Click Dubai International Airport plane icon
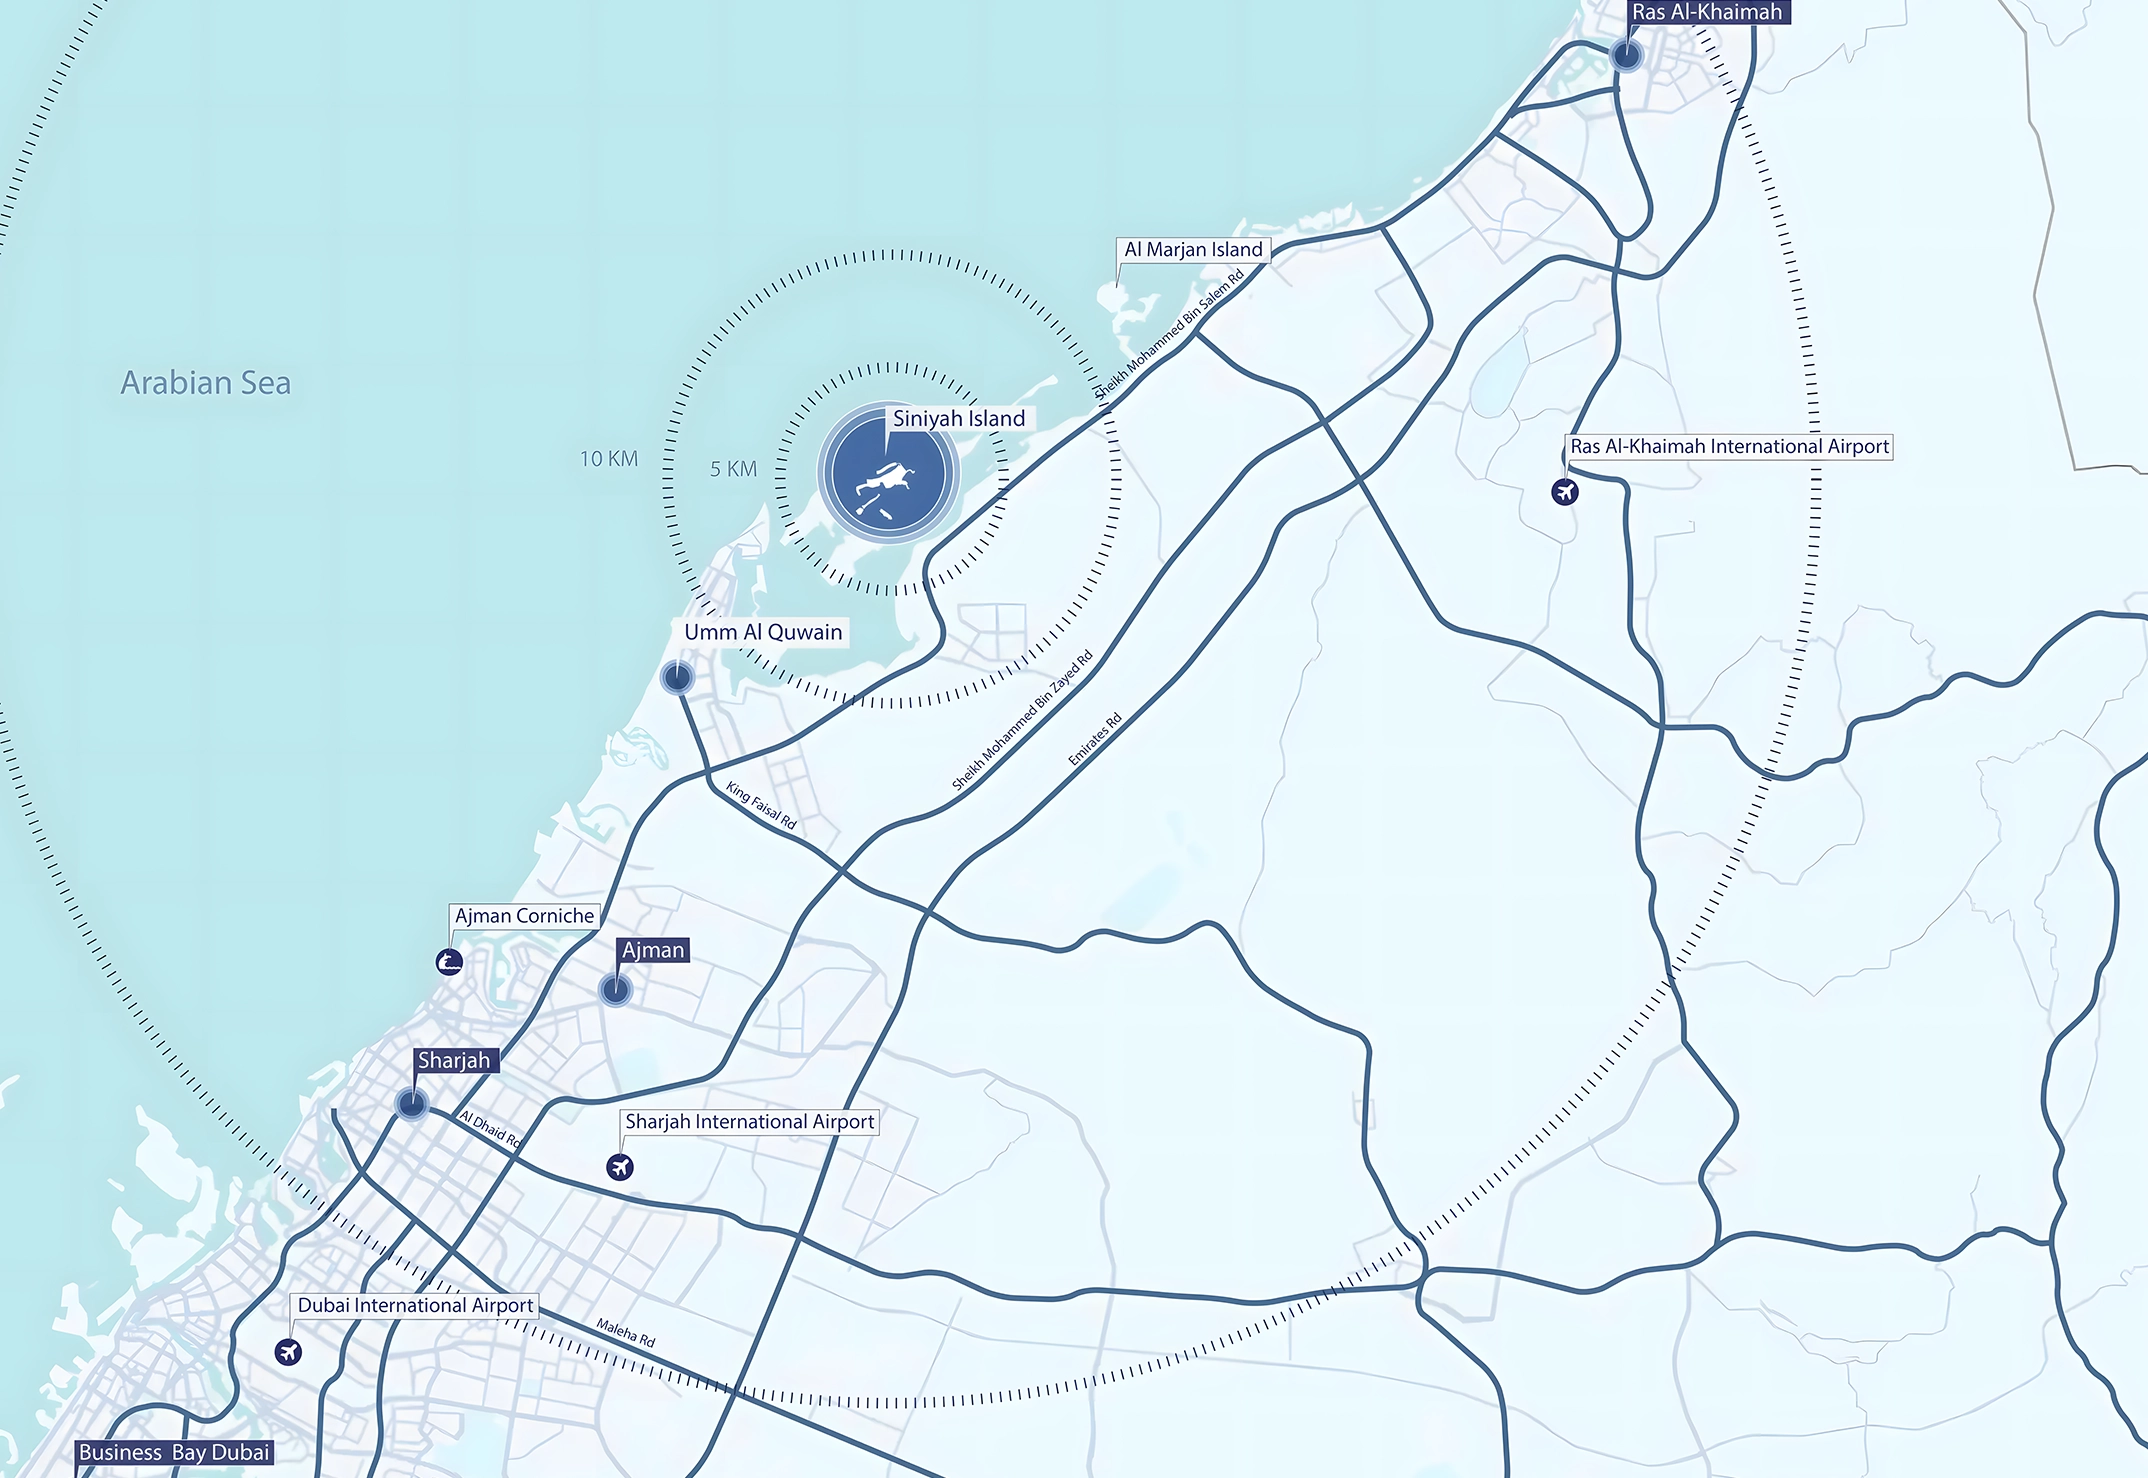2148x1478 pixels. point(288,1353)
